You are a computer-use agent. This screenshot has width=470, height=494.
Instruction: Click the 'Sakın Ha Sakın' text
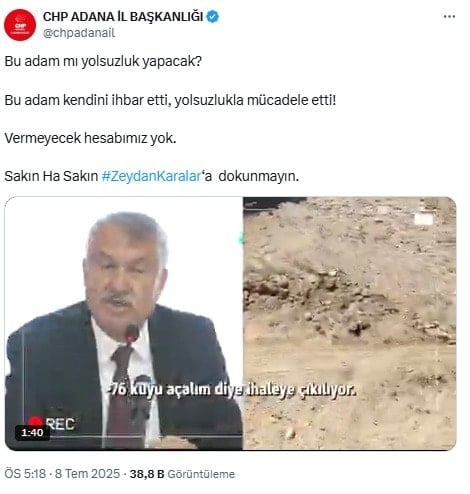click(51, 176)
